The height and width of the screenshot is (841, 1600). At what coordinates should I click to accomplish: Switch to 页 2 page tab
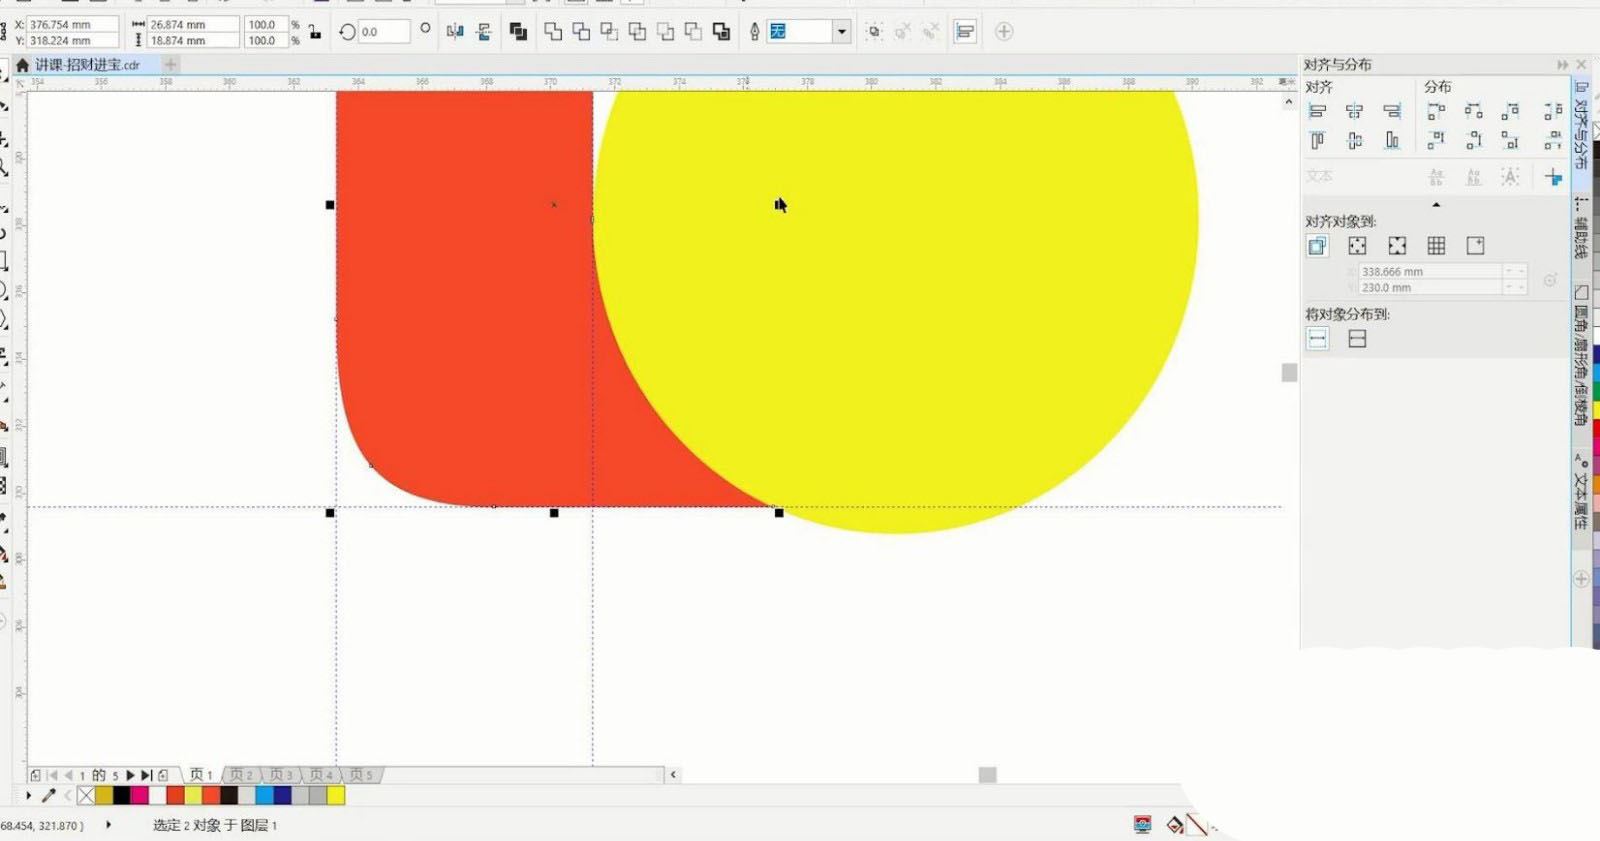pyautogui.click(x=240, y=775)
